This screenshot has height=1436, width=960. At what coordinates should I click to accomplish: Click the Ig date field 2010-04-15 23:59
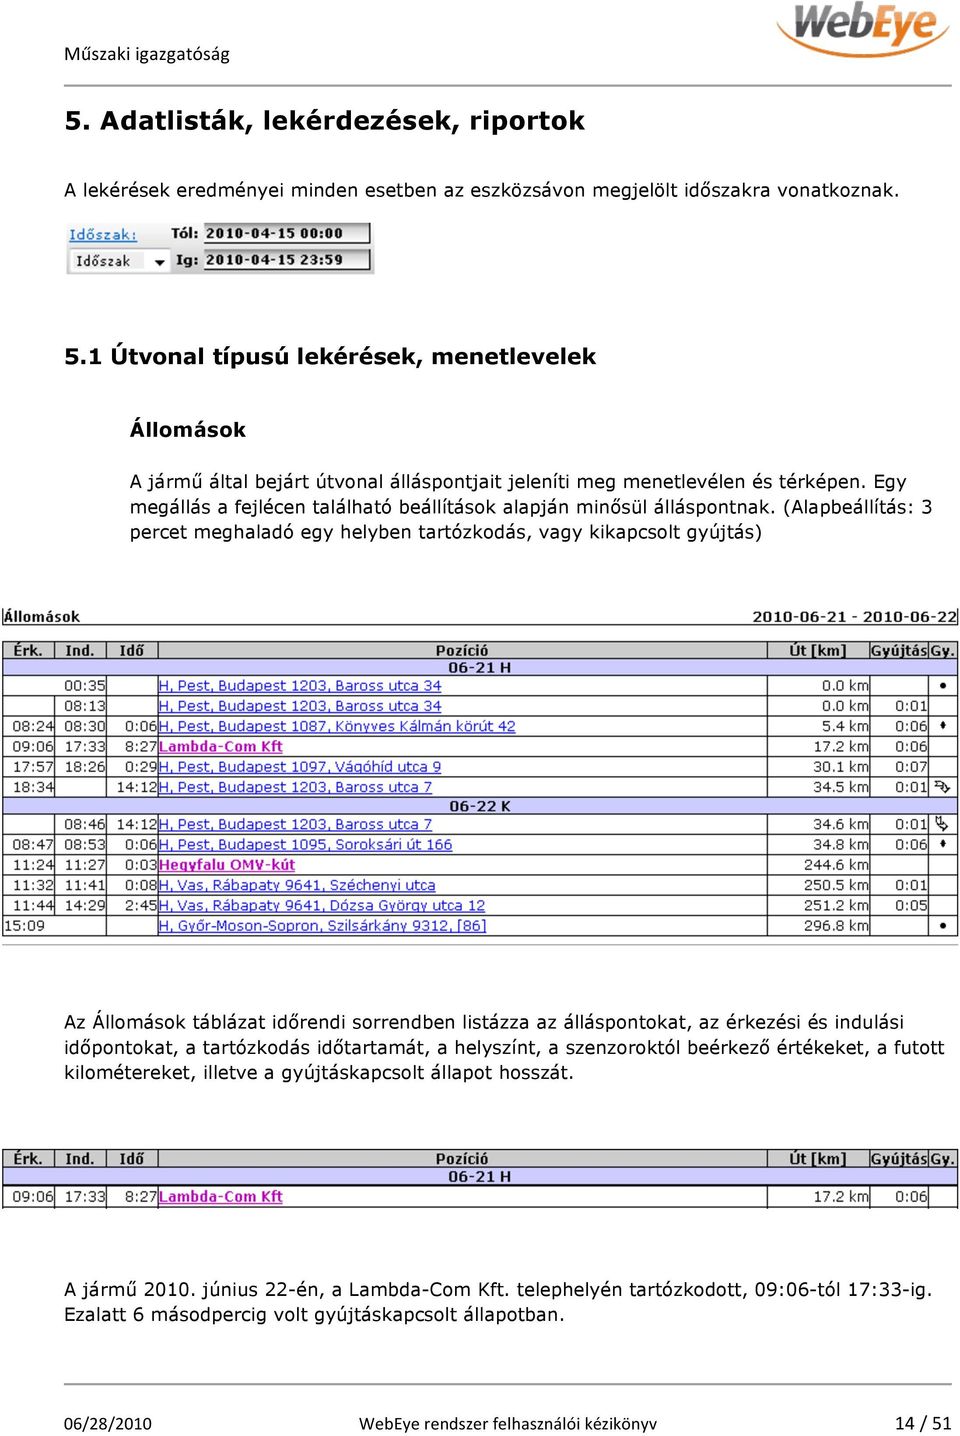click(x=286, y=260)
